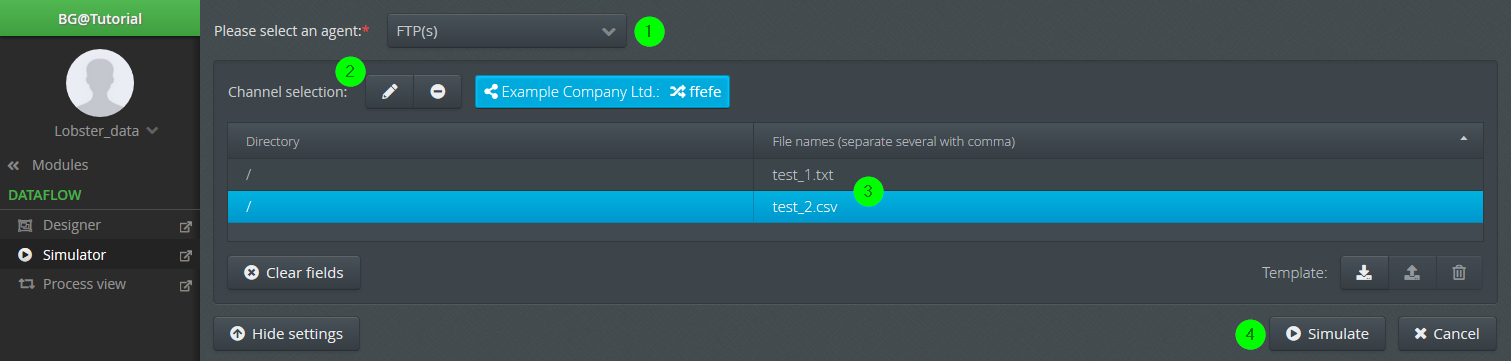Open Process view external link icon
This screenshot has width=1511, height=361.
point(185,285)
